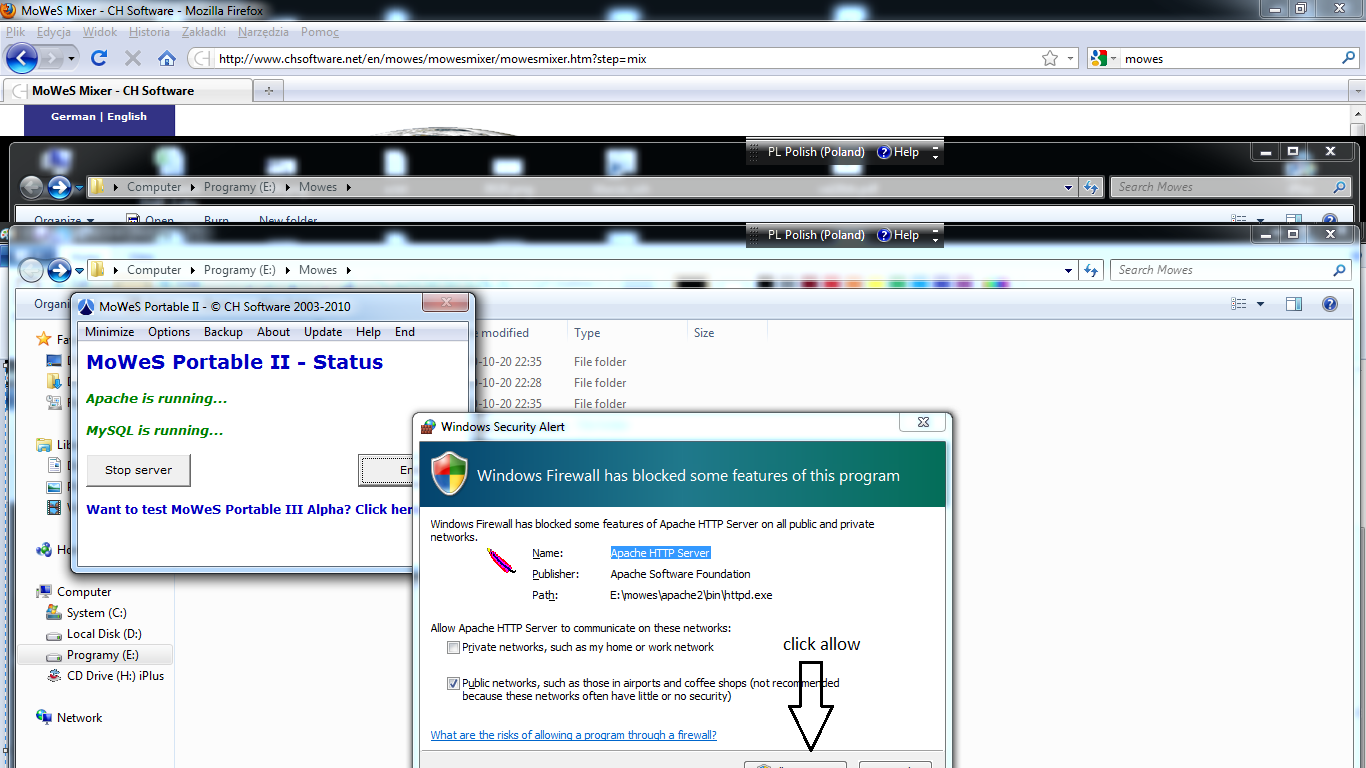1366x768 pixels.
Task: Open Firefox back history dropdown arrow
Action: coord(72,58)
